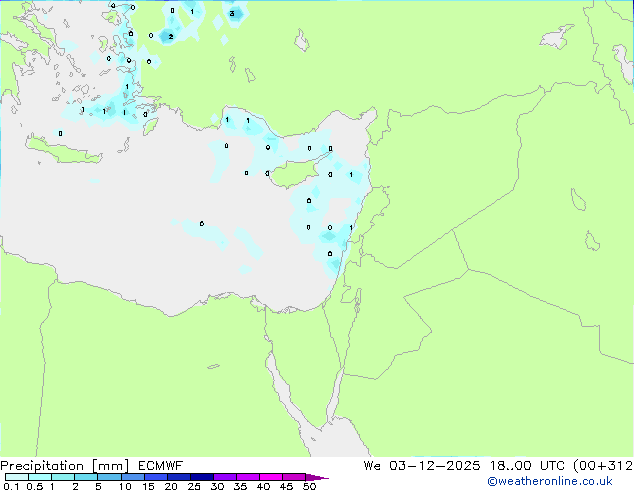
Task: Click the purple arrow end of legend
Action: click(317, 477)
